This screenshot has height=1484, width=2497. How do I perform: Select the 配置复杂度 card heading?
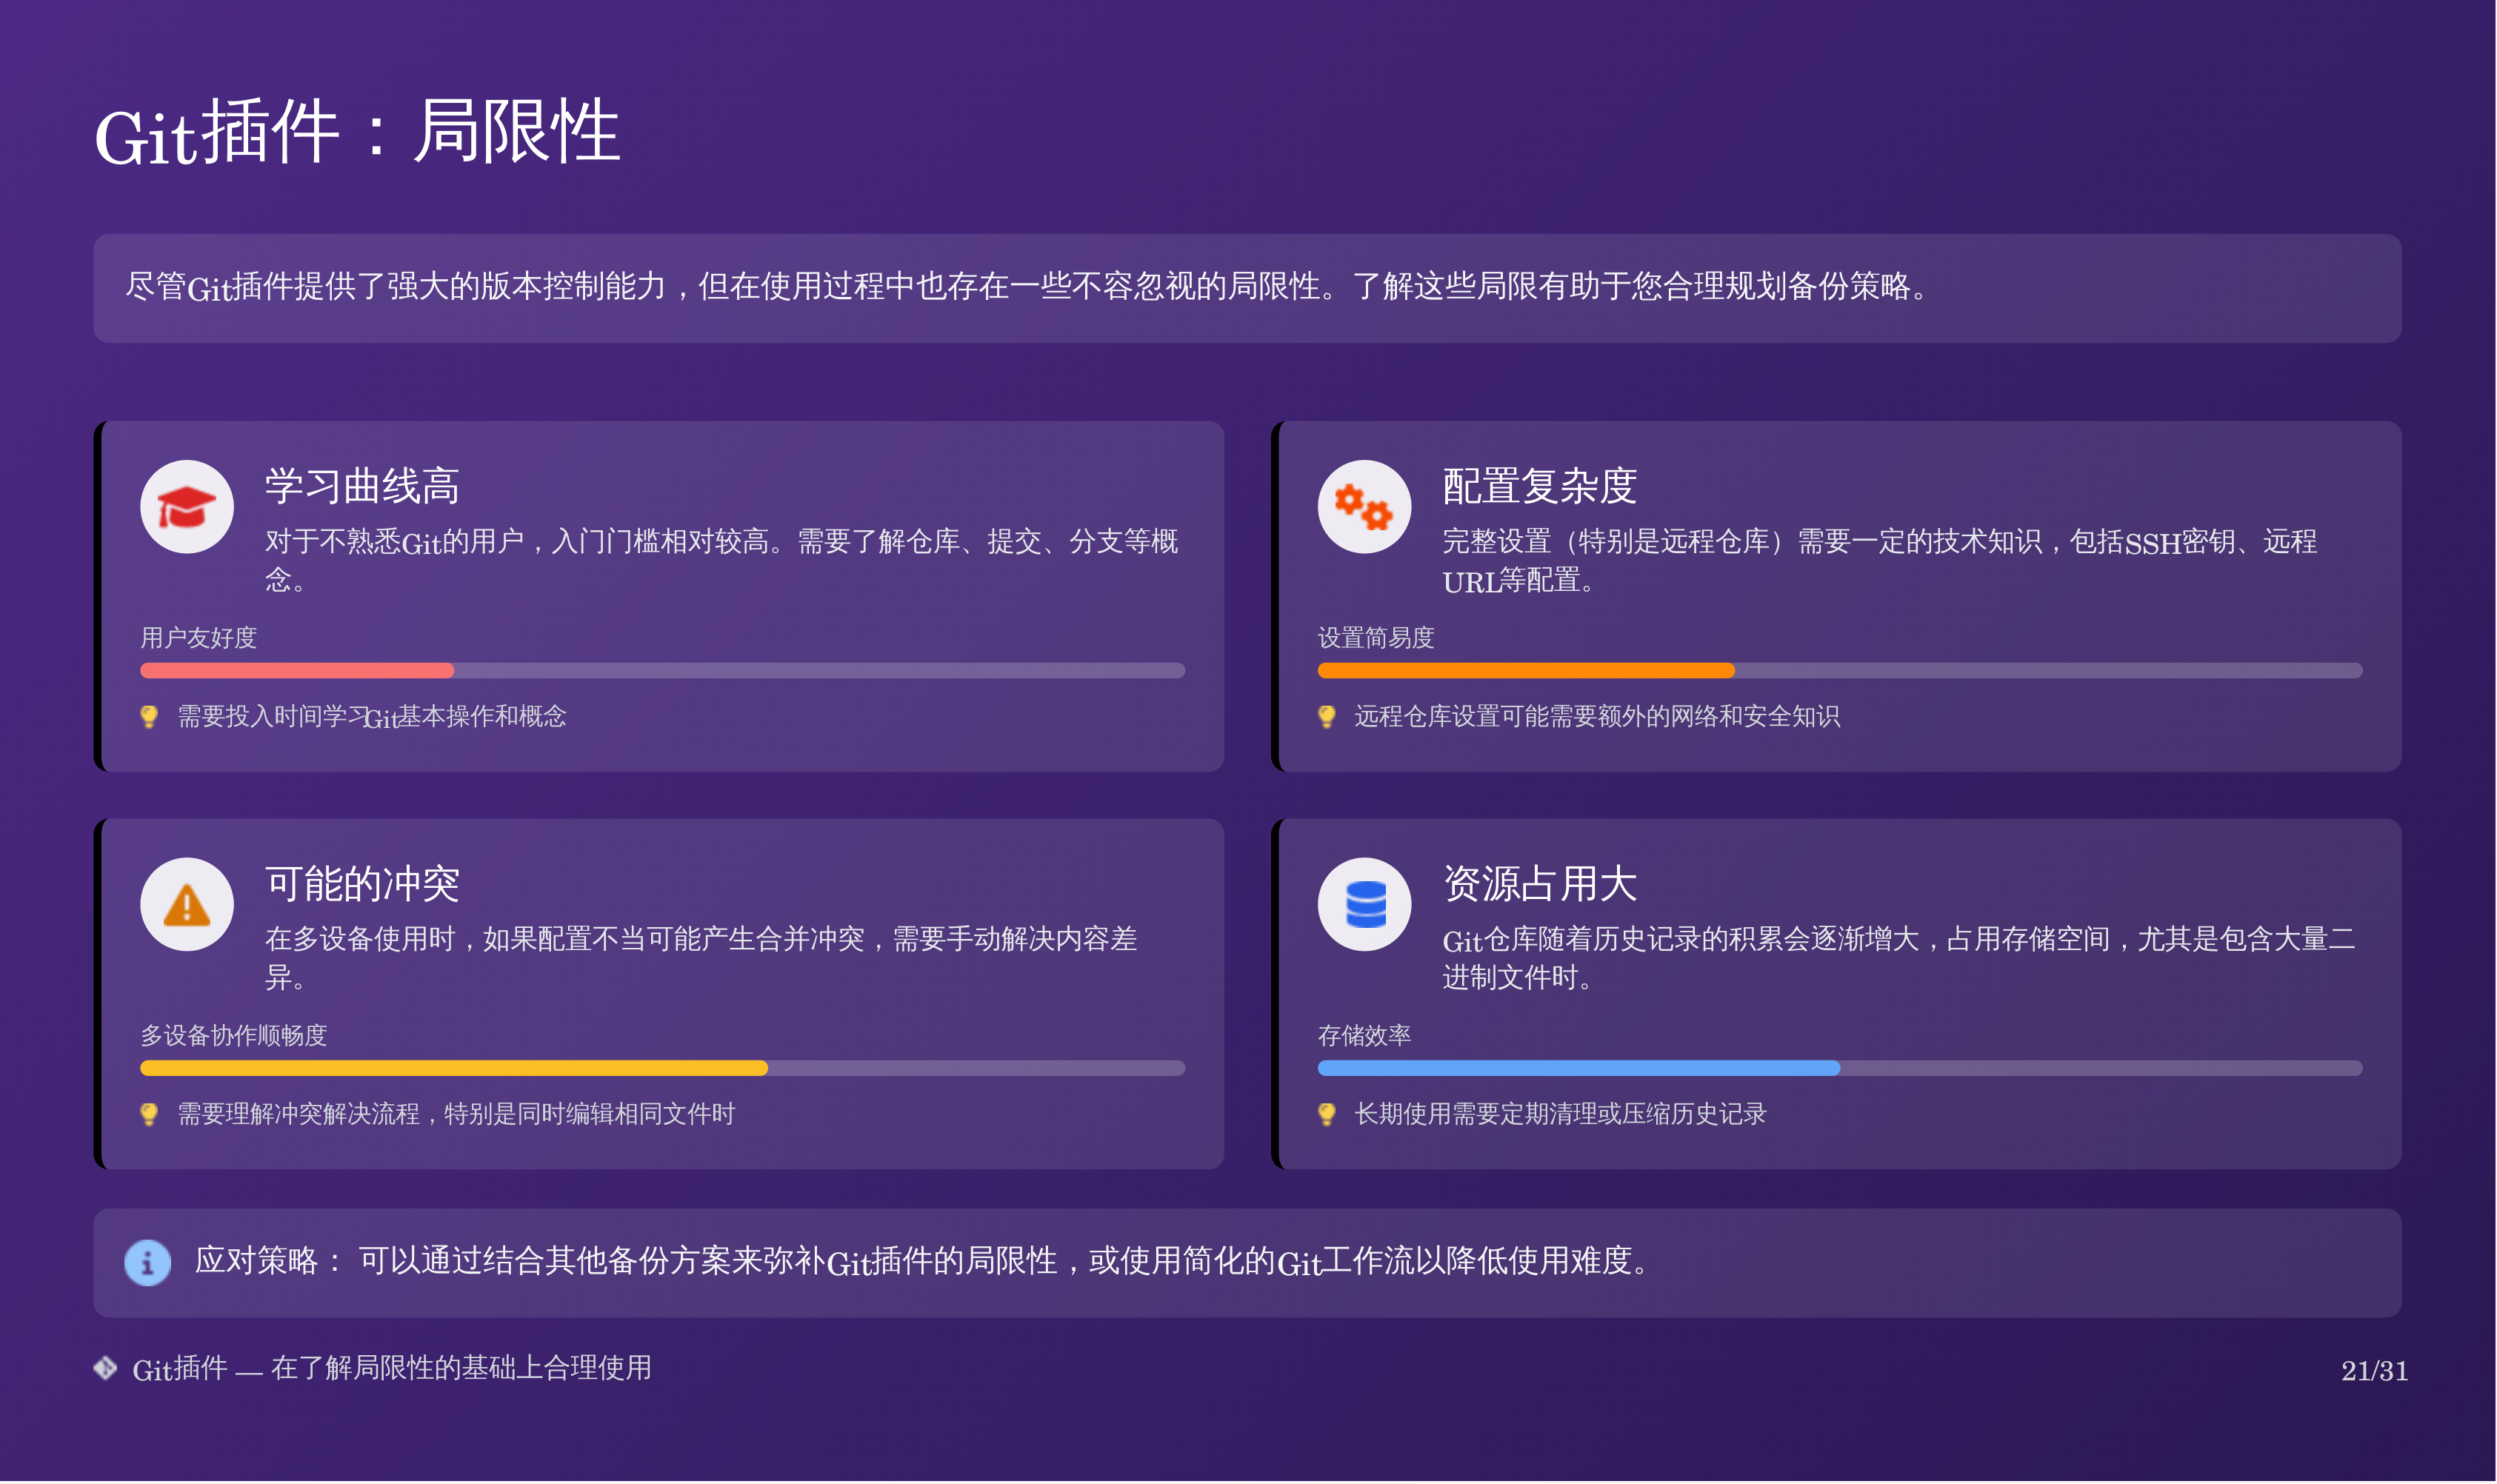tap(1539, 487)
